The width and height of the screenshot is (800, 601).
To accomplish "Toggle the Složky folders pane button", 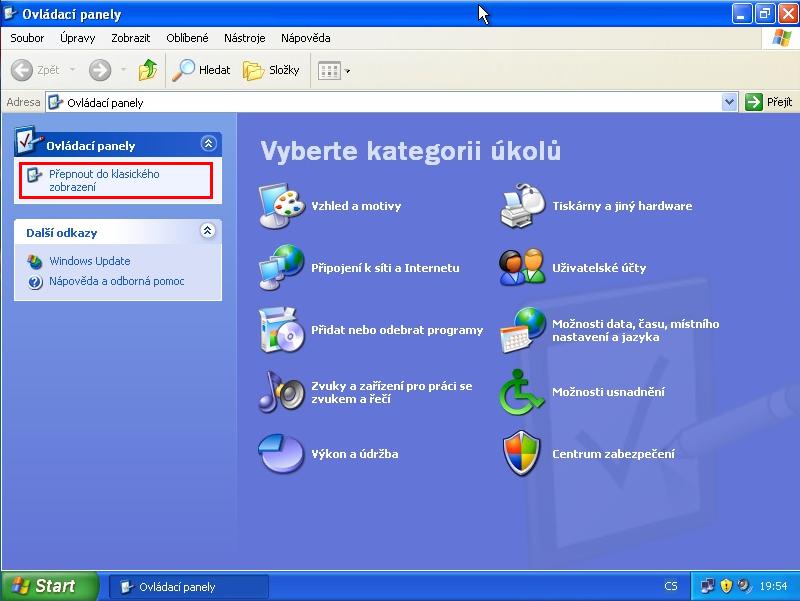I will coord(271,70).
